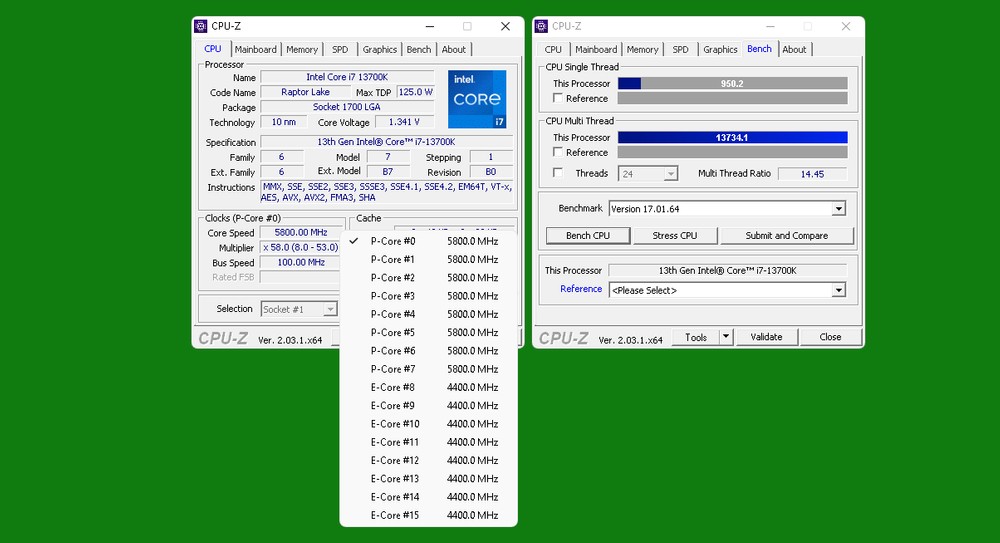Click the Core Speed value 5800.00 MHz
The height and width of the screenshot is (543, 1000).
click(300, 233)
